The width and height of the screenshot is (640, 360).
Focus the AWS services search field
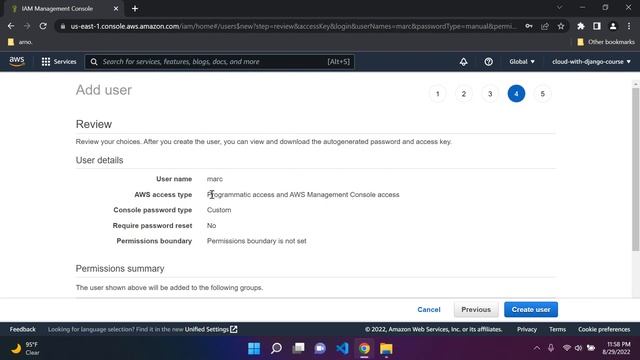click(219, 62)
